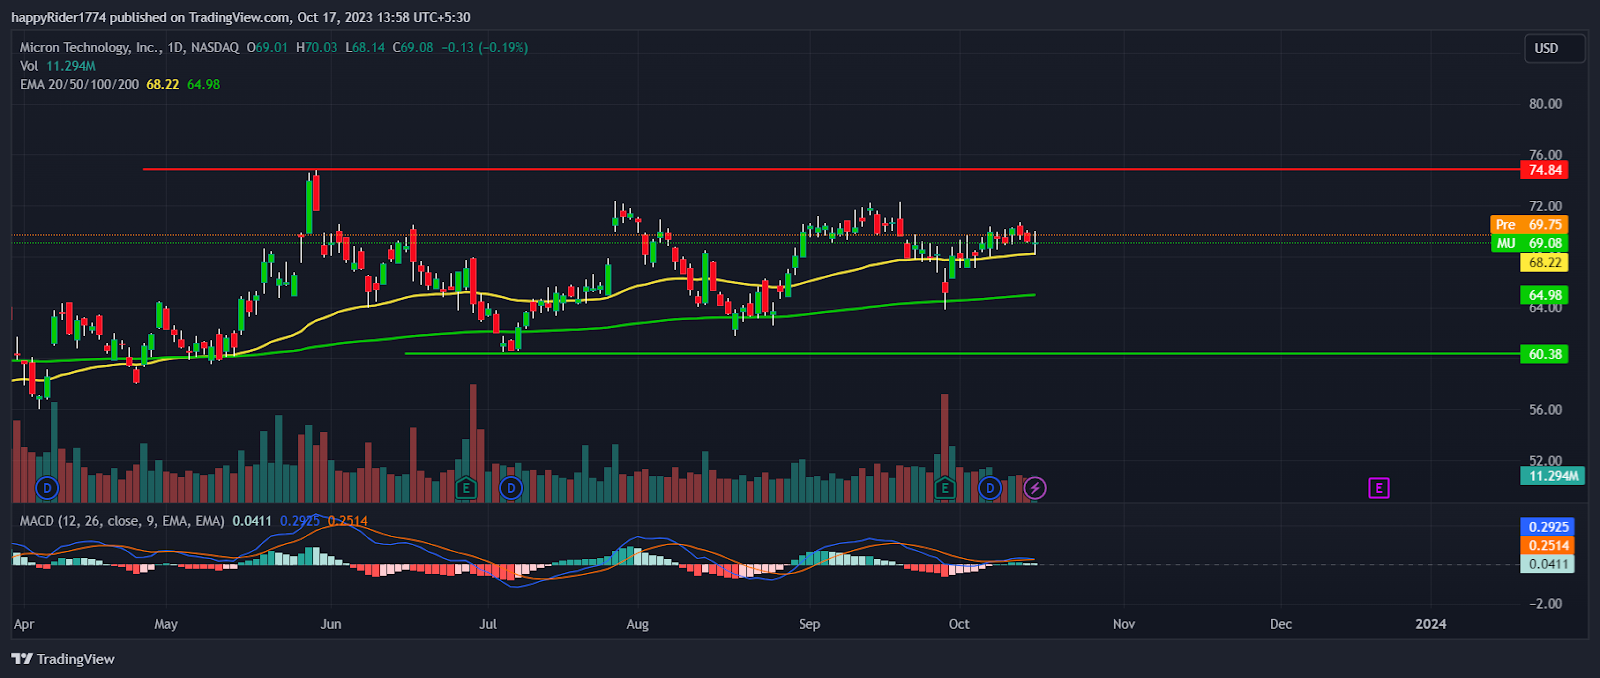Screen dimensions: 1600x678
Task: Click the late-September earnings E marker
Action: click(x=944, y=488)
